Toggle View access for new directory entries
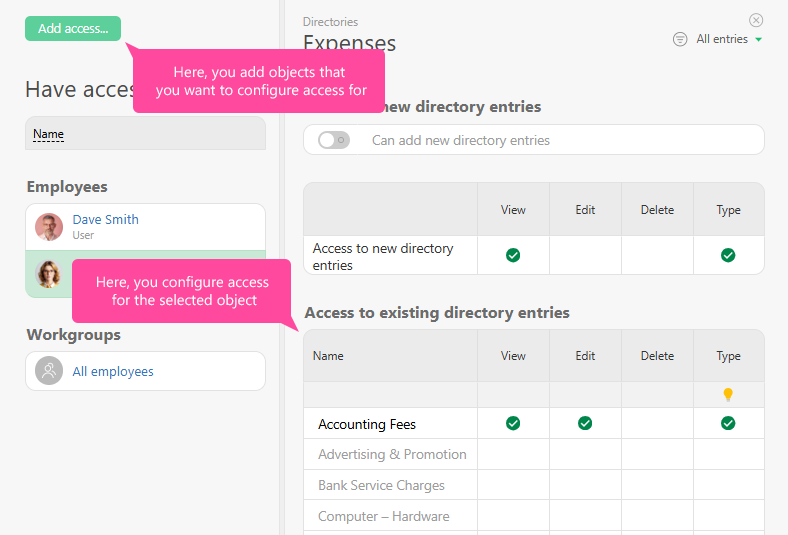The height and width of the screenshot is (535, 788). coord(513,256)
